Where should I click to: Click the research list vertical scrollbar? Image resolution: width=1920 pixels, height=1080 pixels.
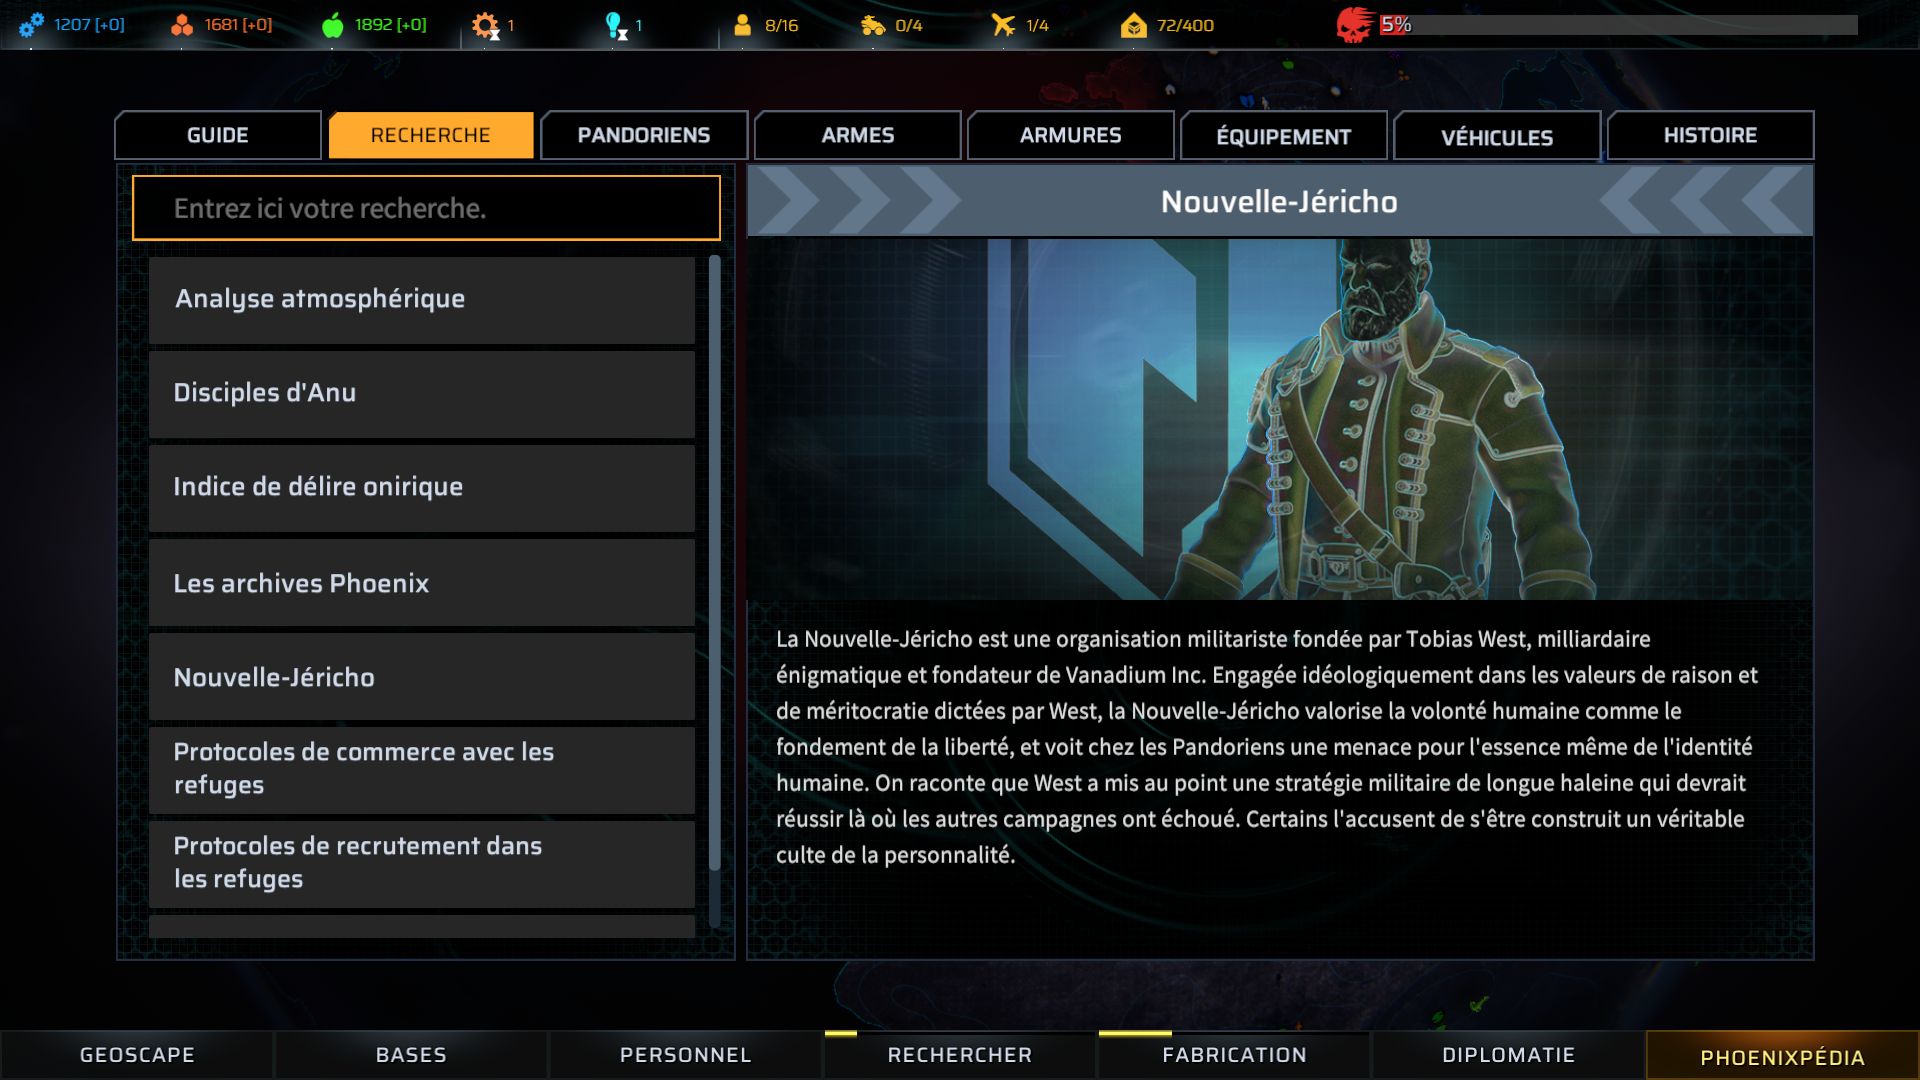coord(714,562)
